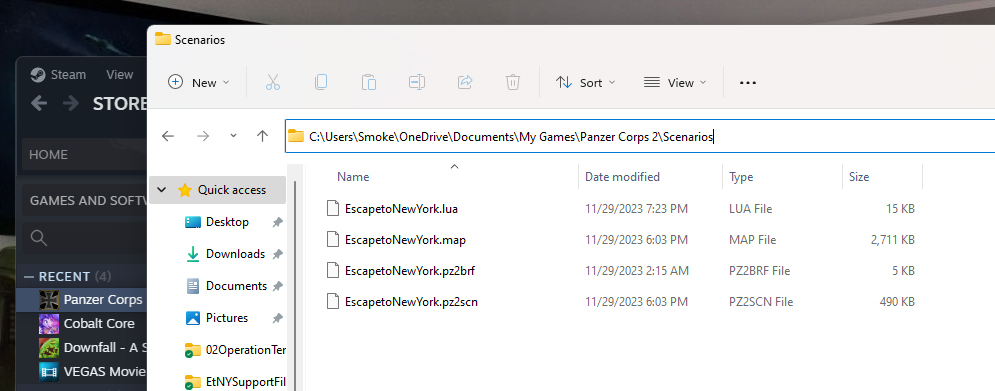Sort by Type column header

[741, 176]
